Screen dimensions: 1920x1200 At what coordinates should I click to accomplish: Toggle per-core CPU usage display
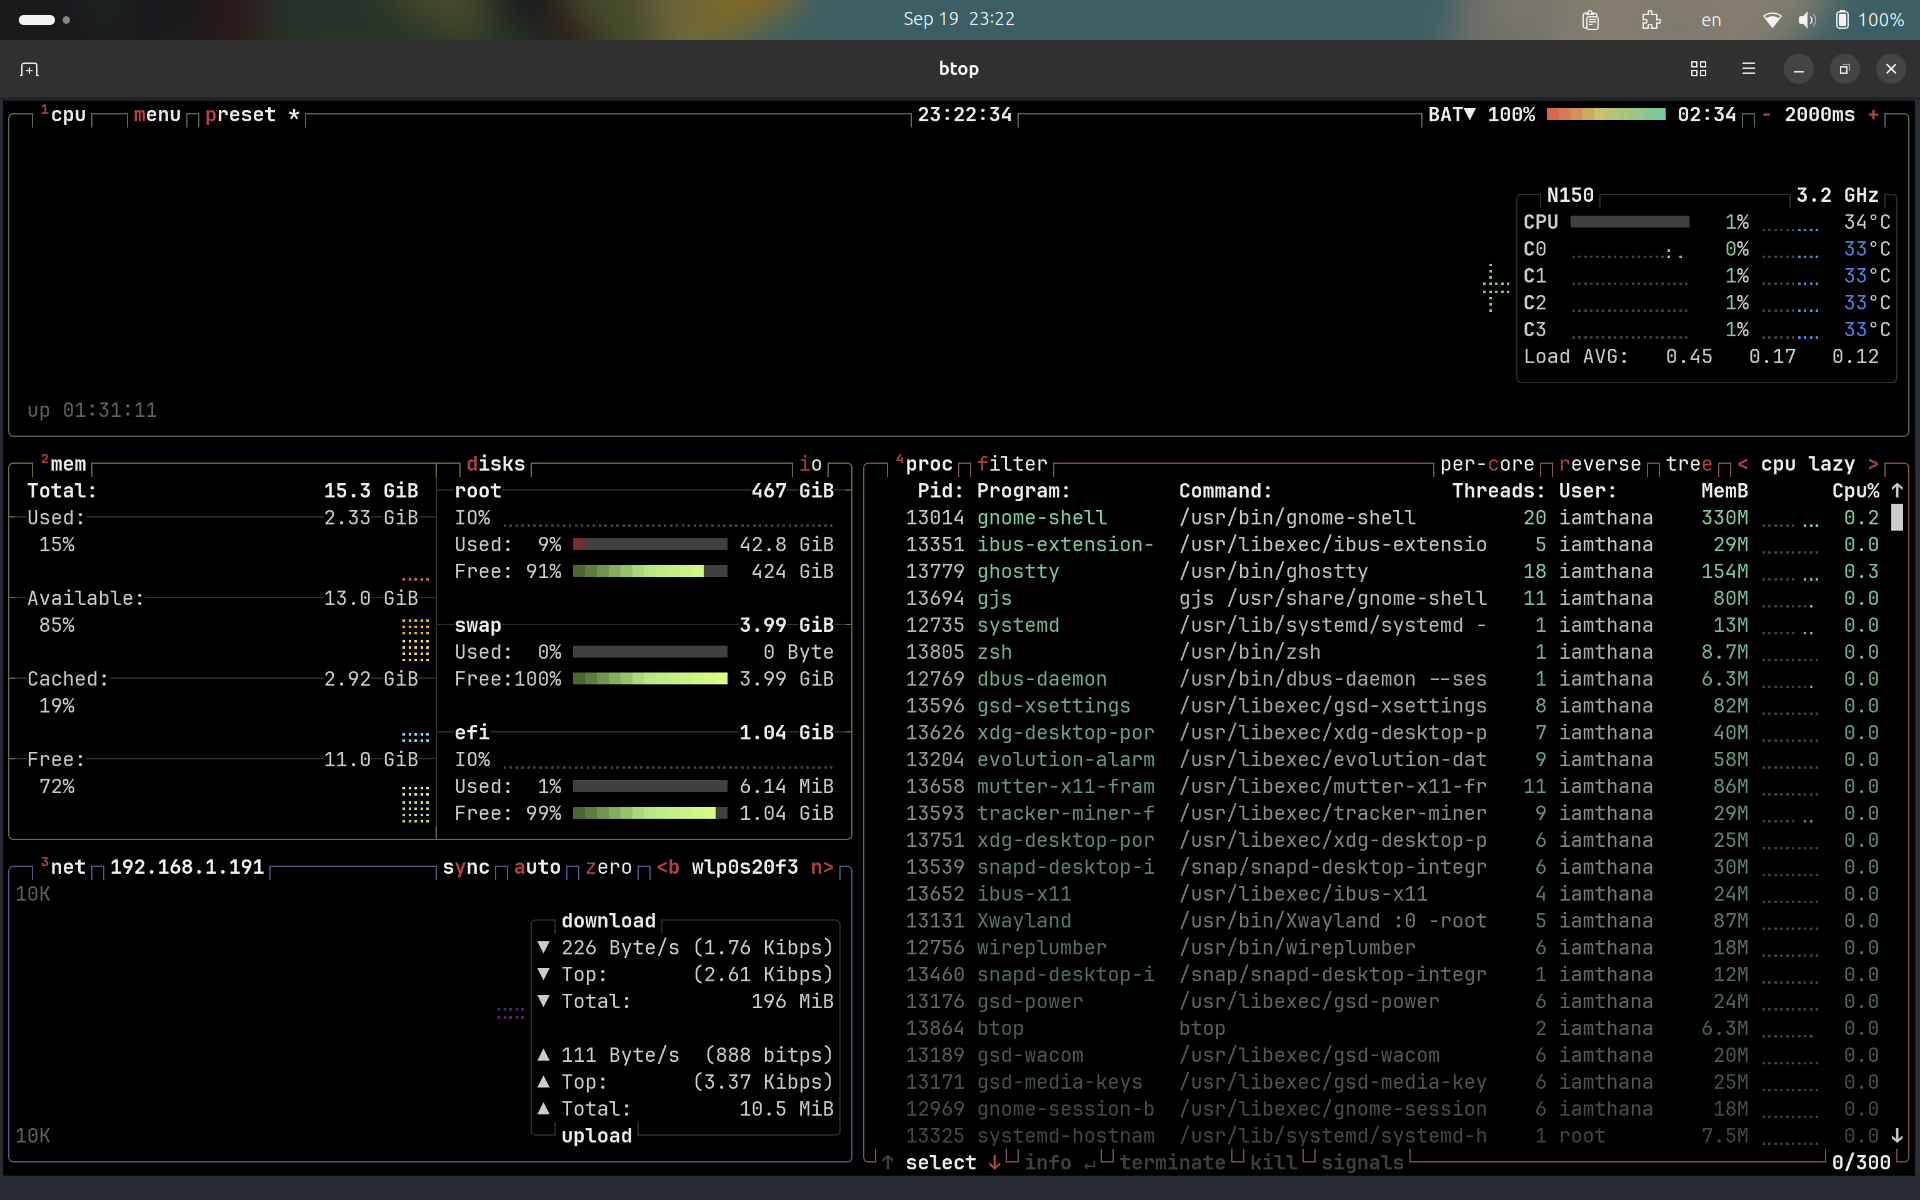tap(1487, 464)
